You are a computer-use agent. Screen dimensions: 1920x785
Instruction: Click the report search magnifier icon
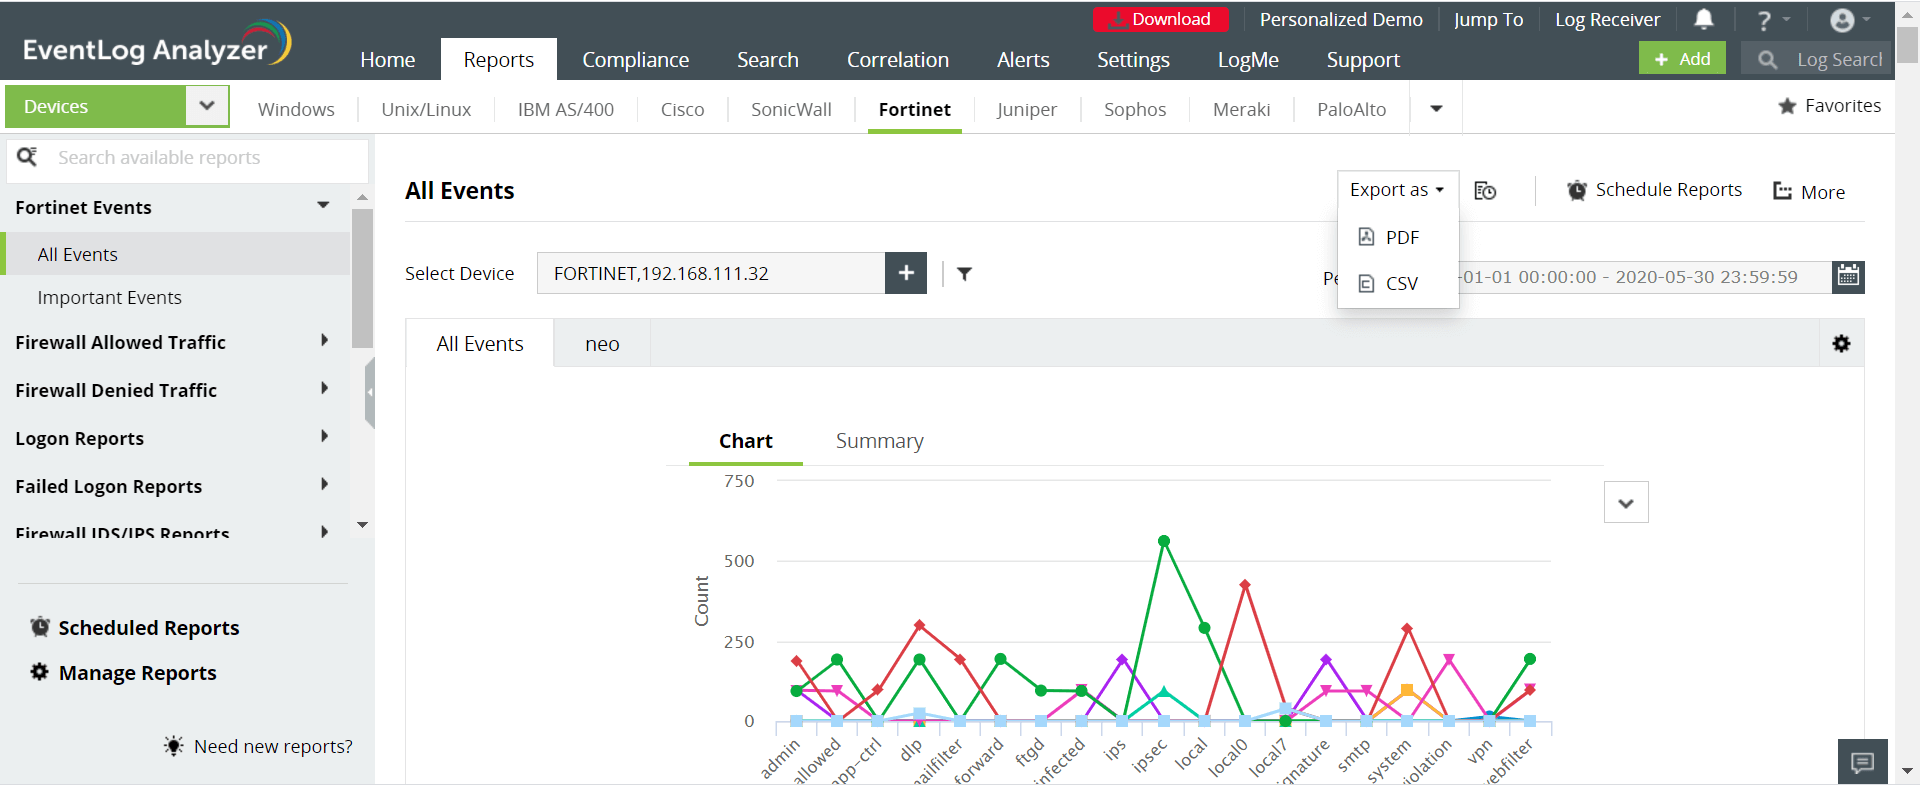pos(27,157)
